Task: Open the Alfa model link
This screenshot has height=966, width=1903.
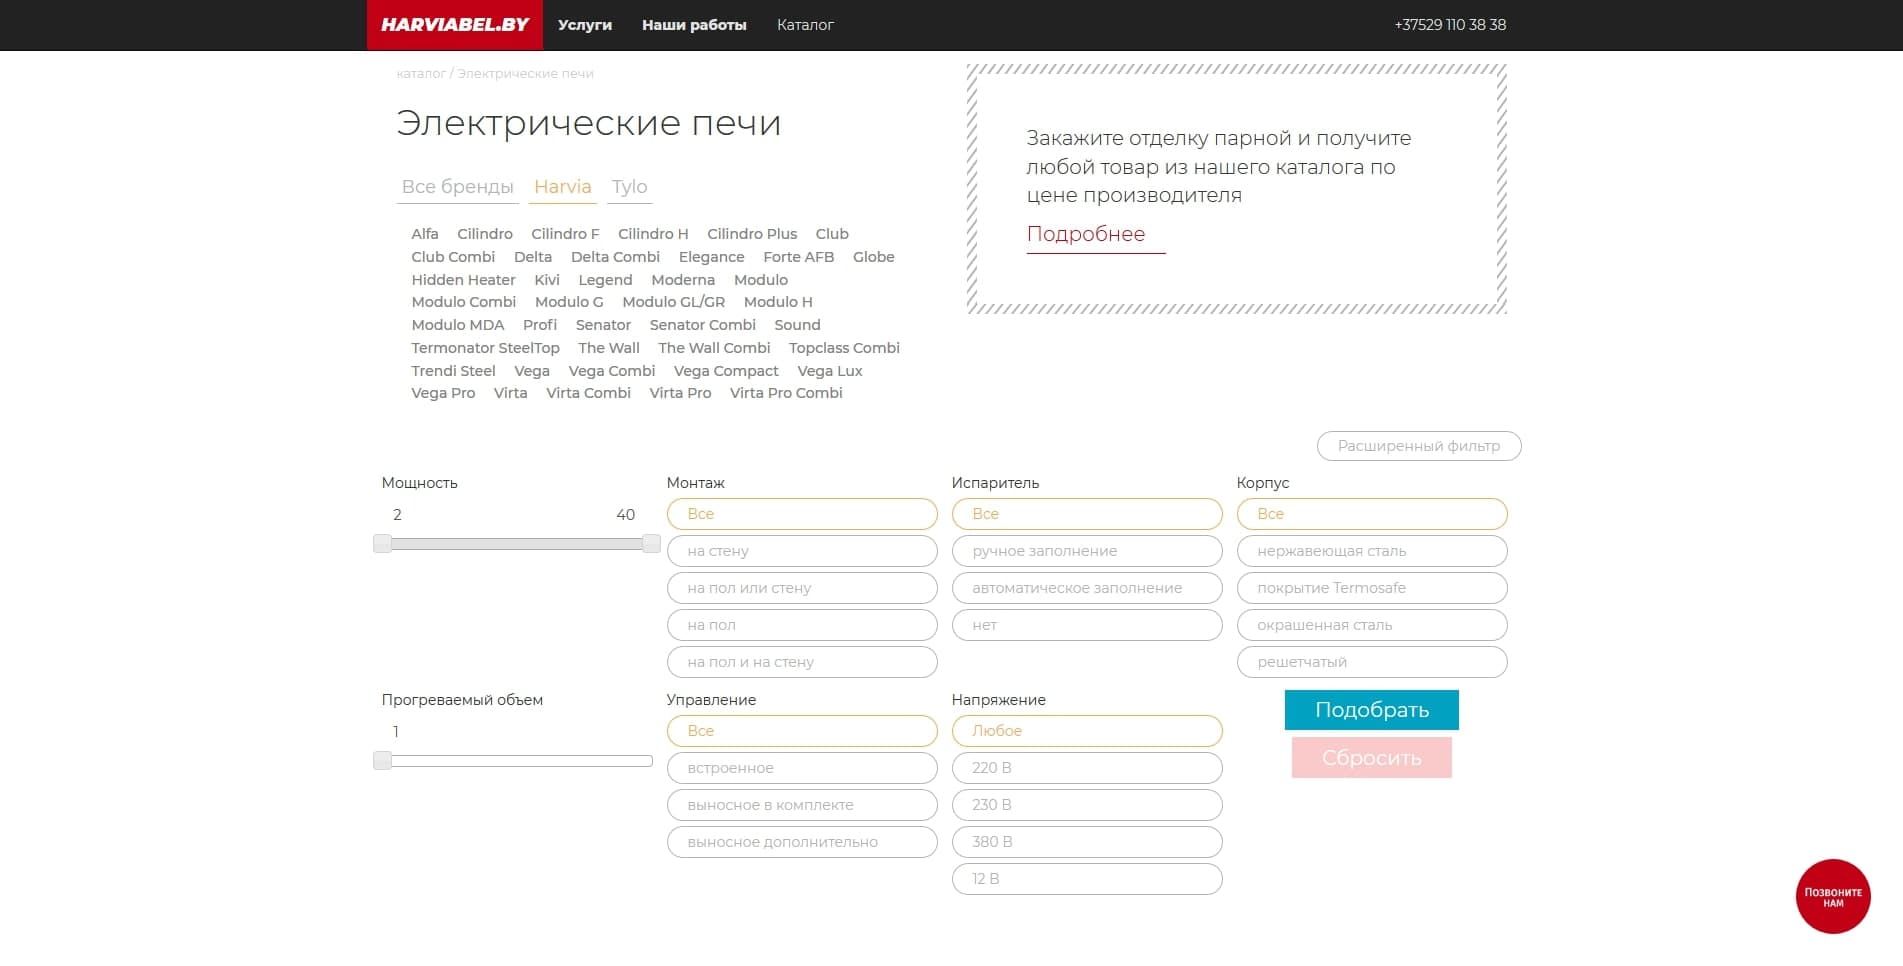Action: tap(425, 234)
